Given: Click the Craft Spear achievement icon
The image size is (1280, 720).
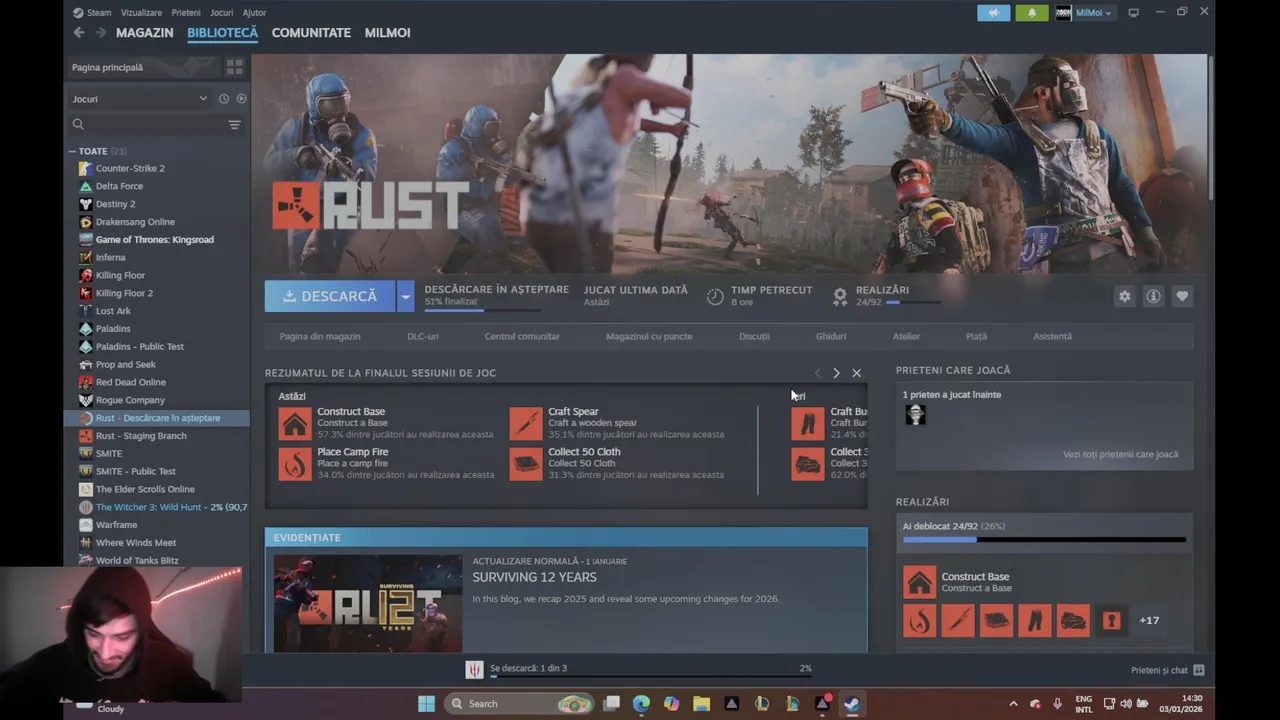Looking at the screenshot, I should click(x=526, y=423).
